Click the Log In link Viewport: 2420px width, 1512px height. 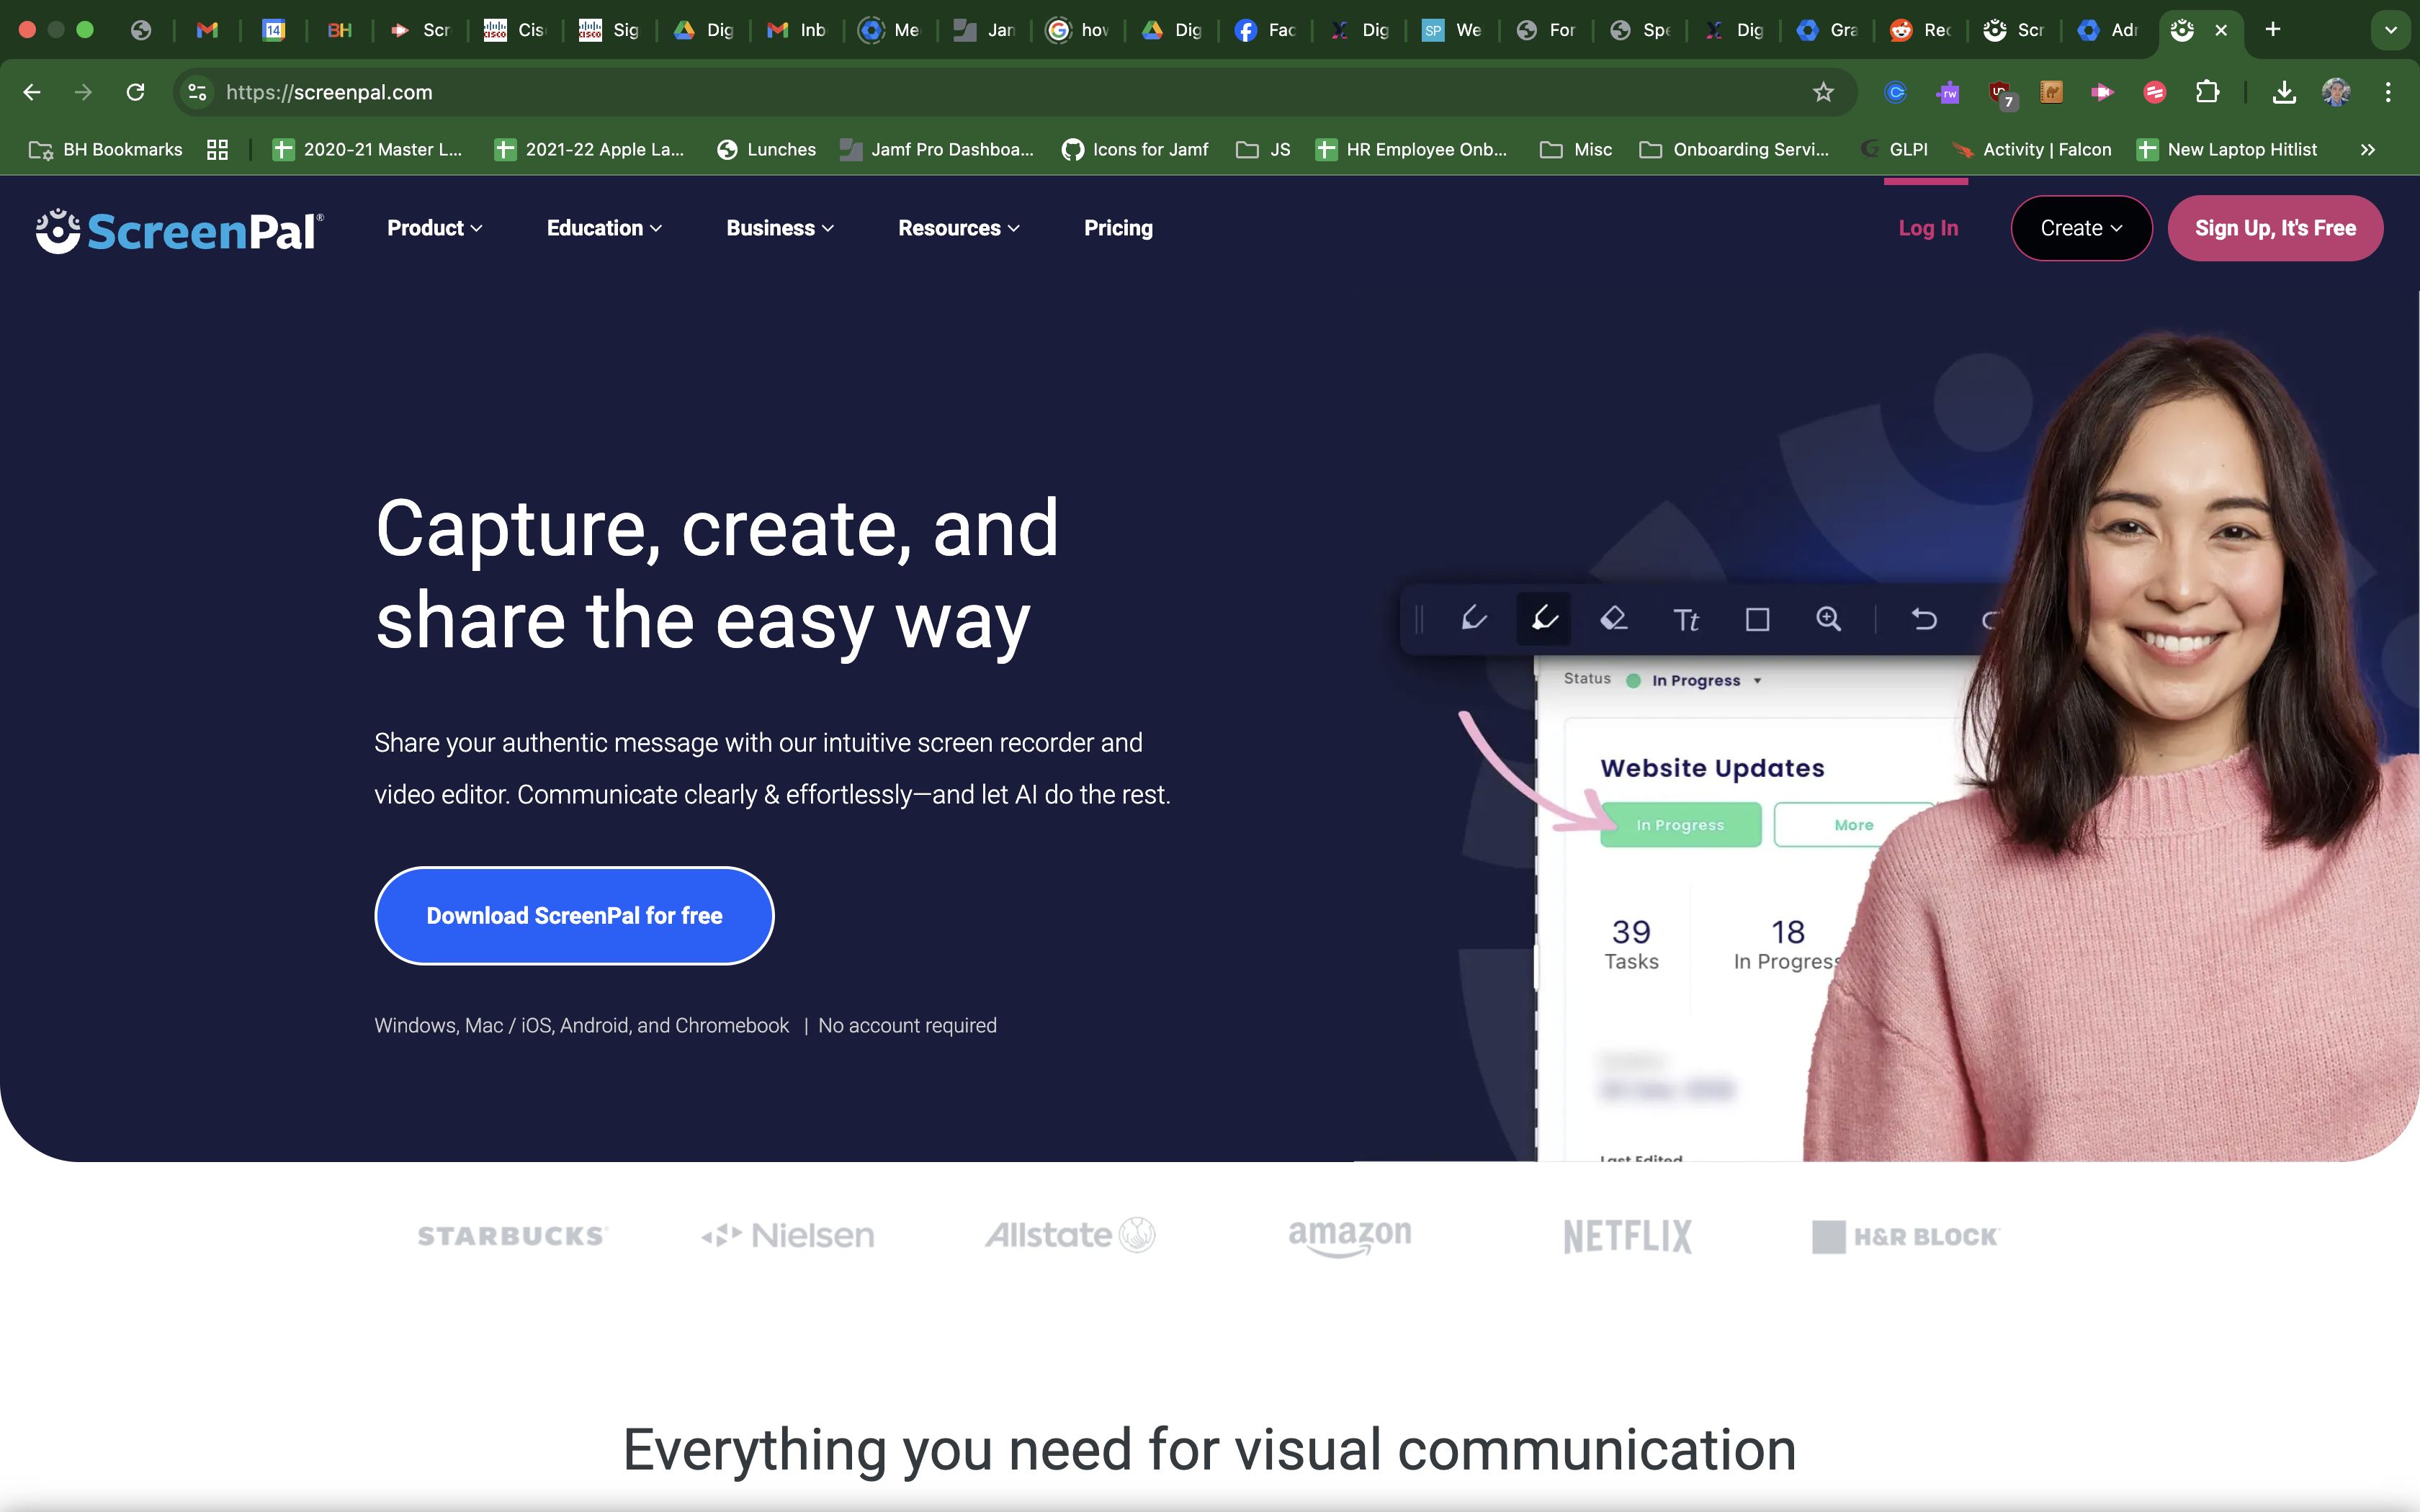pyautogui.click(x=1928, y=229)
